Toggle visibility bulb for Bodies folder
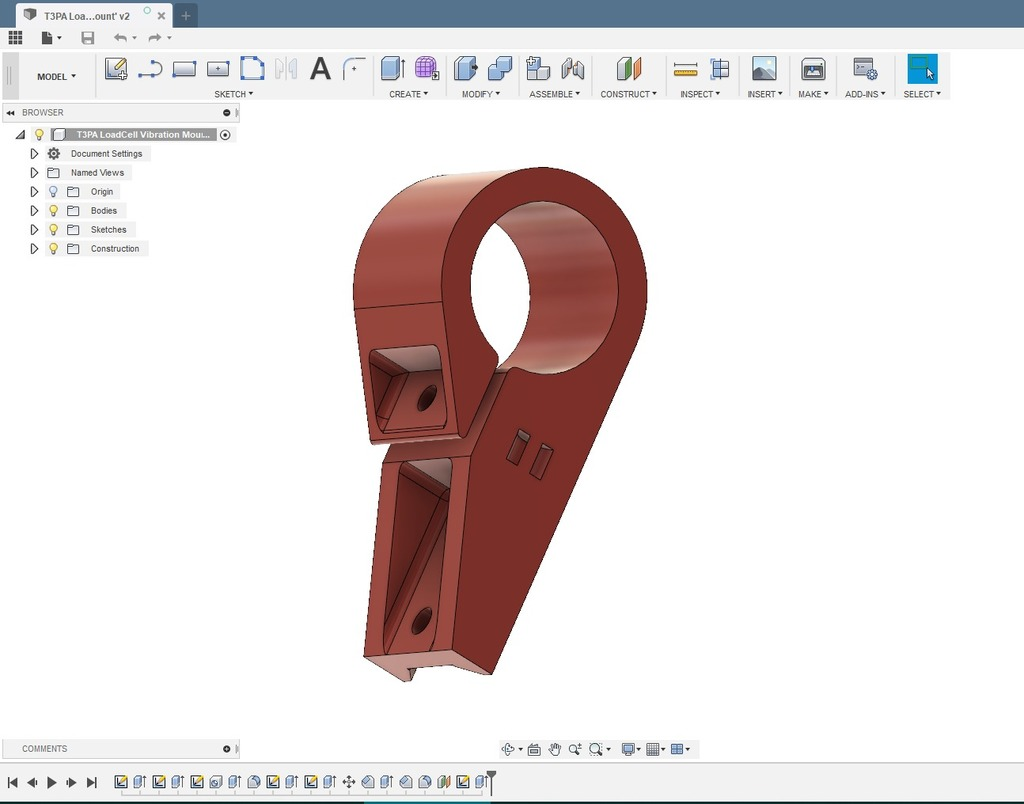1024x804 pixels. [54, 211]
